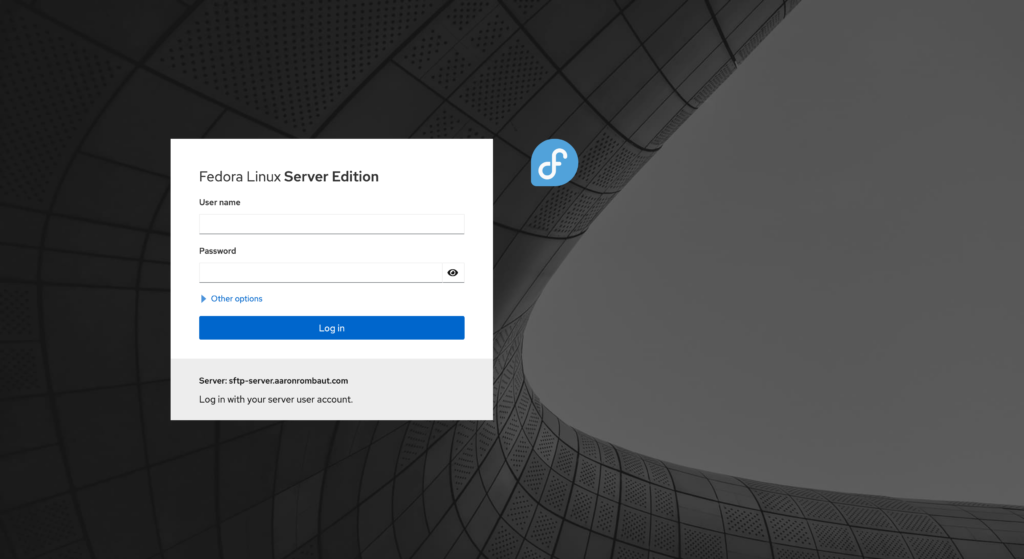Click the User name field label
This screenshot has width=1024, height=559.
click(219, 202)
